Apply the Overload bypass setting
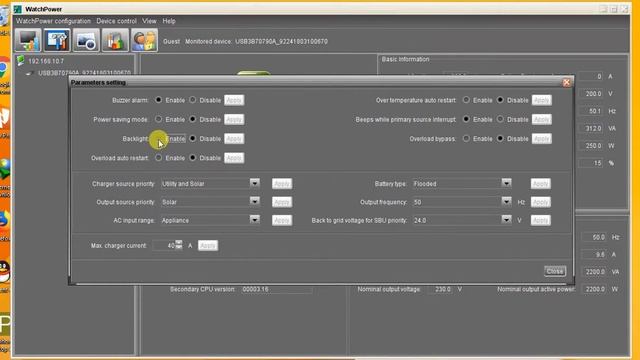The width and height of the screenshot is (640, 360). click(542, 139)
